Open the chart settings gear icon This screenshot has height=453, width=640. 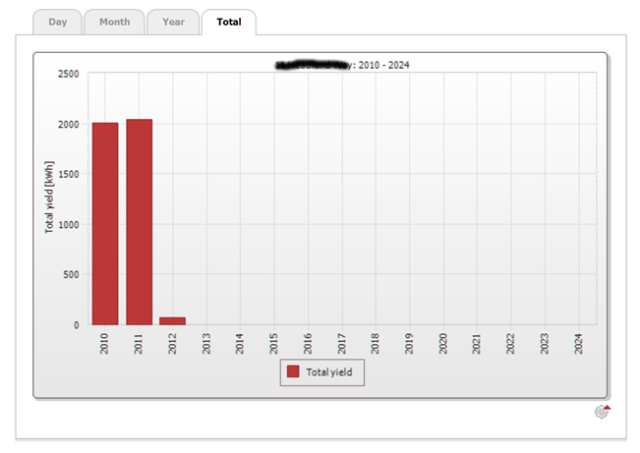(602, 412)
